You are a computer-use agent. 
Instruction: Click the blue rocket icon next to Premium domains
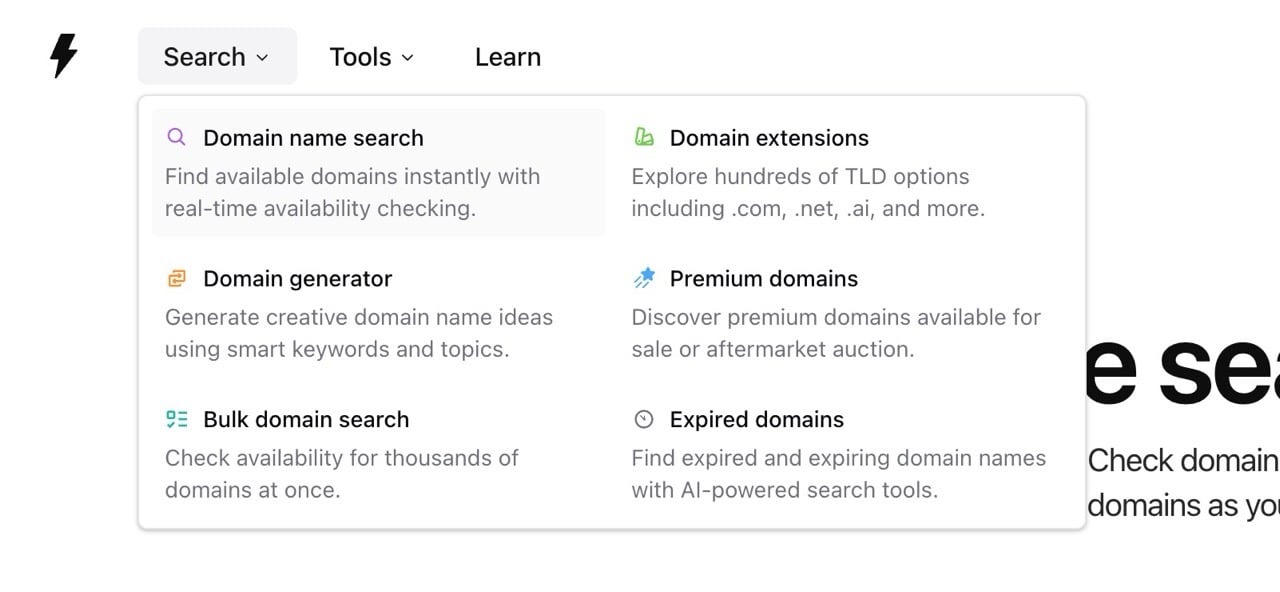pos(644,278)
